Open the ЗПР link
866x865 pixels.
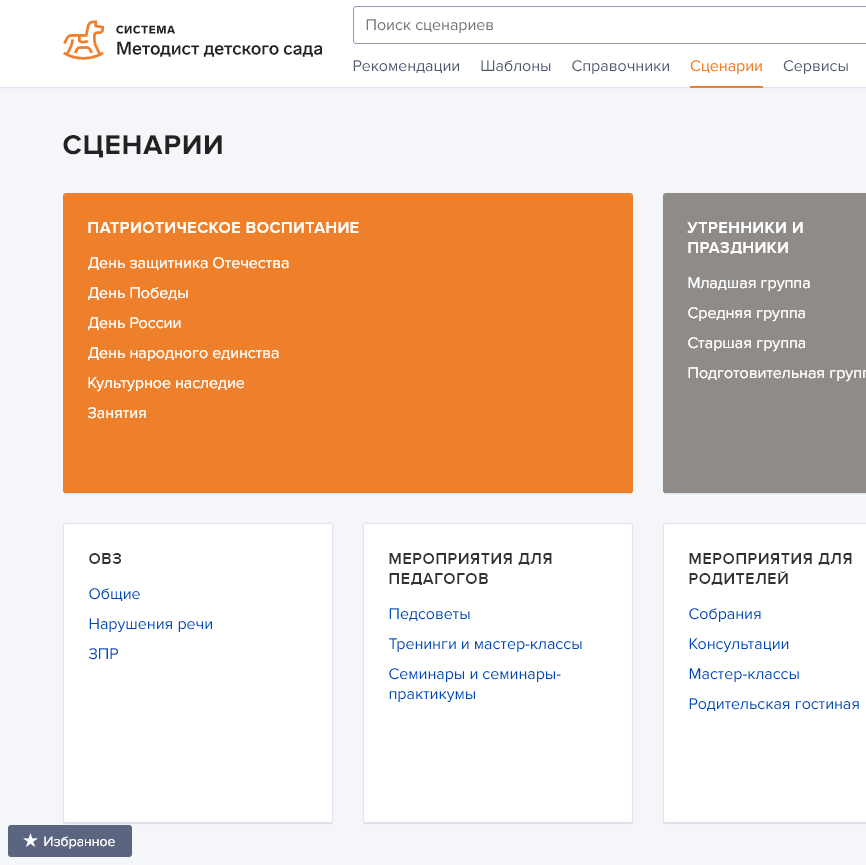pos(103,653)
